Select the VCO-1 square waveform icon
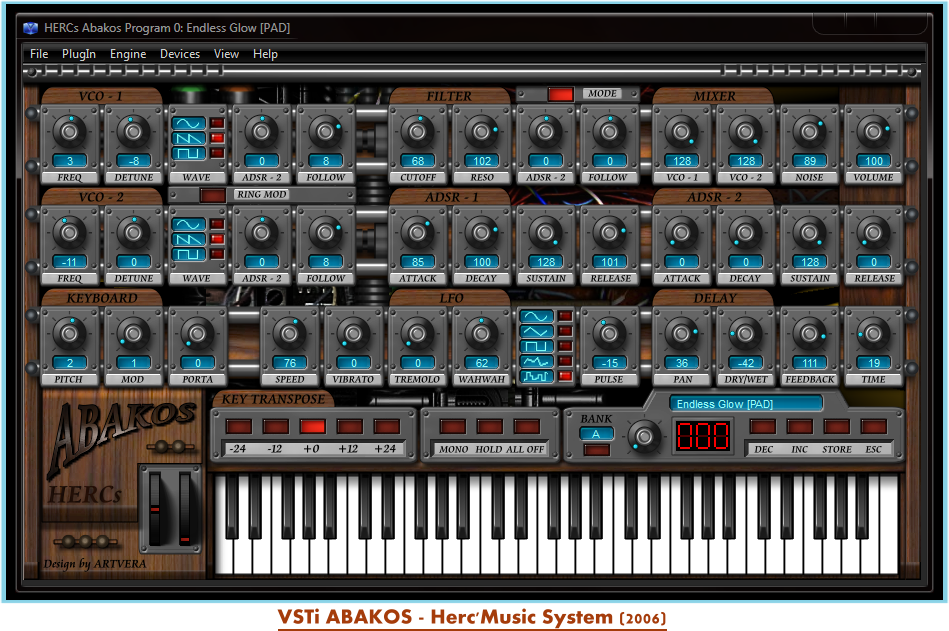This screenshot has height=631, width=949. [x=188, y=153]
